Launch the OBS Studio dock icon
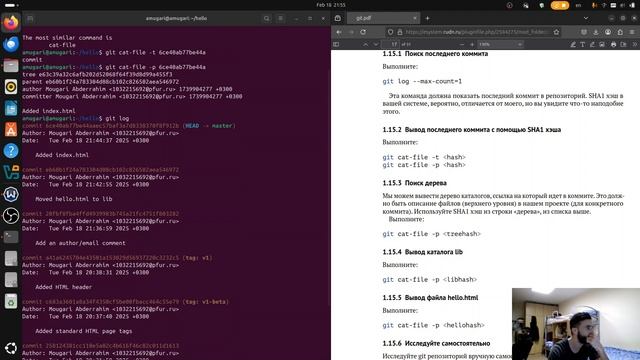 [11, 216]
